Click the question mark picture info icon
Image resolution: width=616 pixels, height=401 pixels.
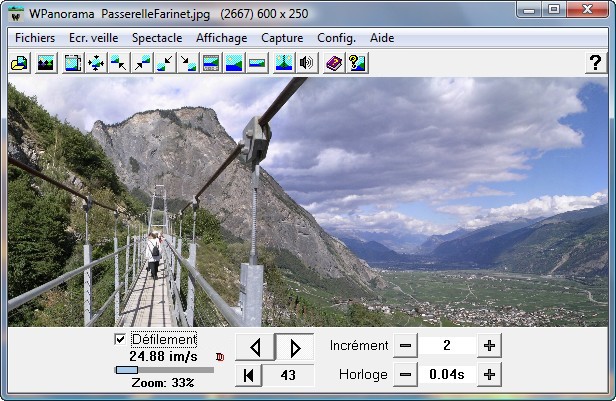point(357,63)
